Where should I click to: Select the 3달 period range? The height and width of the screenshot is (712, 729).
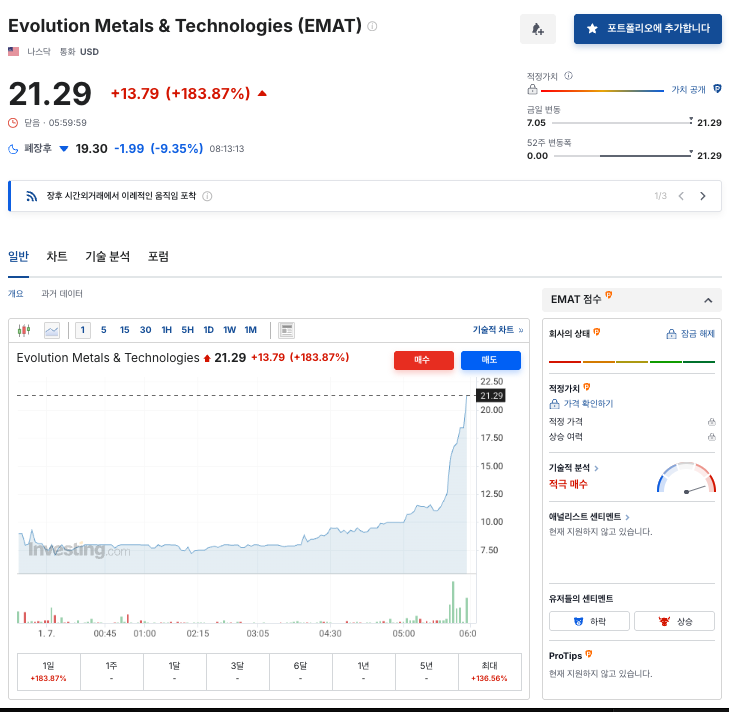click(238, 672)
